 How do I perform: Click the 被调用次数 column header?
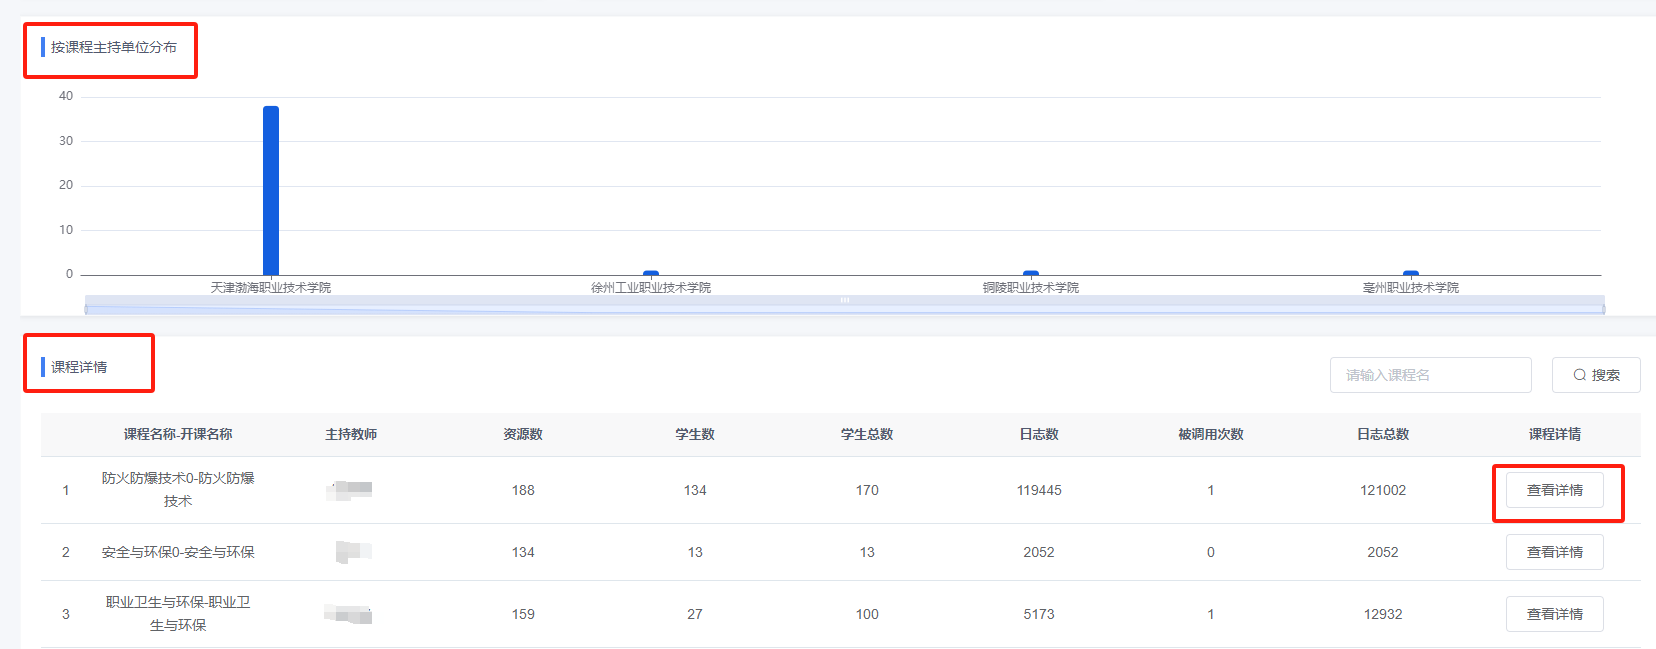coord(1211,434)
